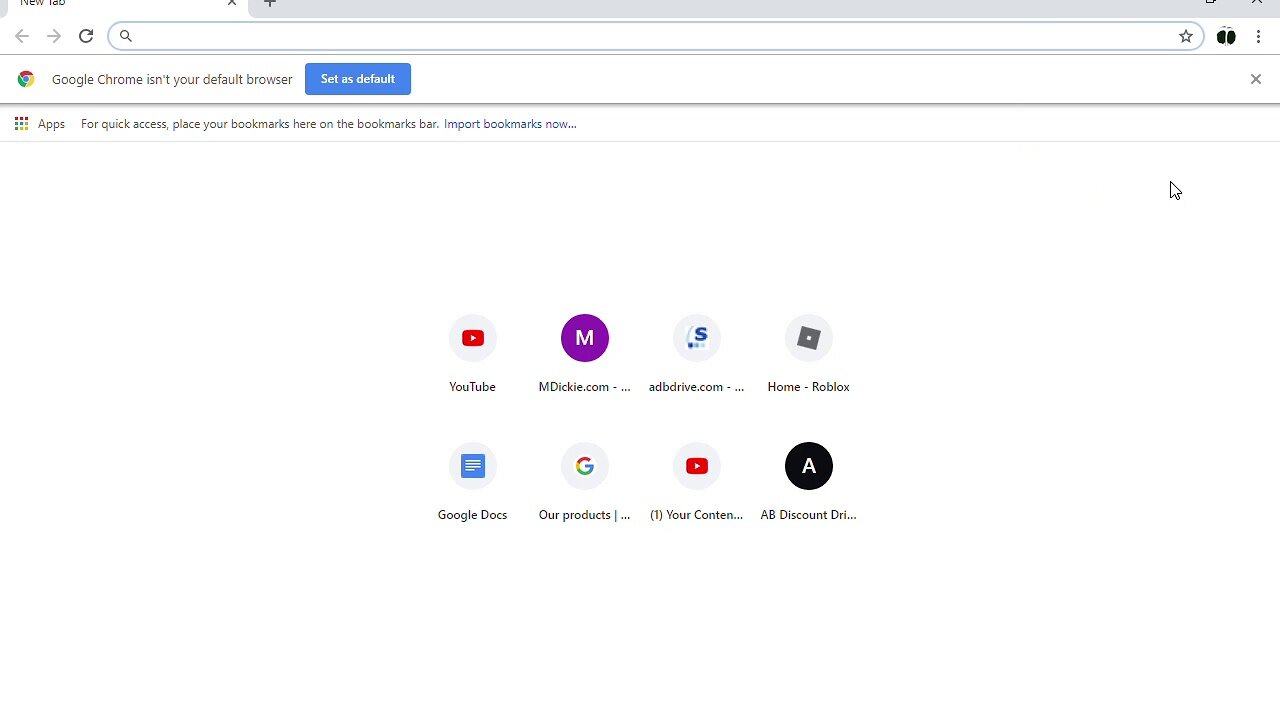Screen dimensions: 1280x720
Task: Open the adbdrive.com shortcut
Action: point(697,354)
